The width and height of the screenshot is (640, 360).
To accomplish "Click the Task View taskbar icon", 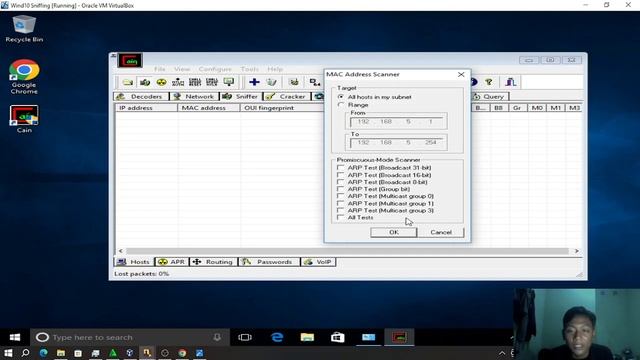I will 245,337.
